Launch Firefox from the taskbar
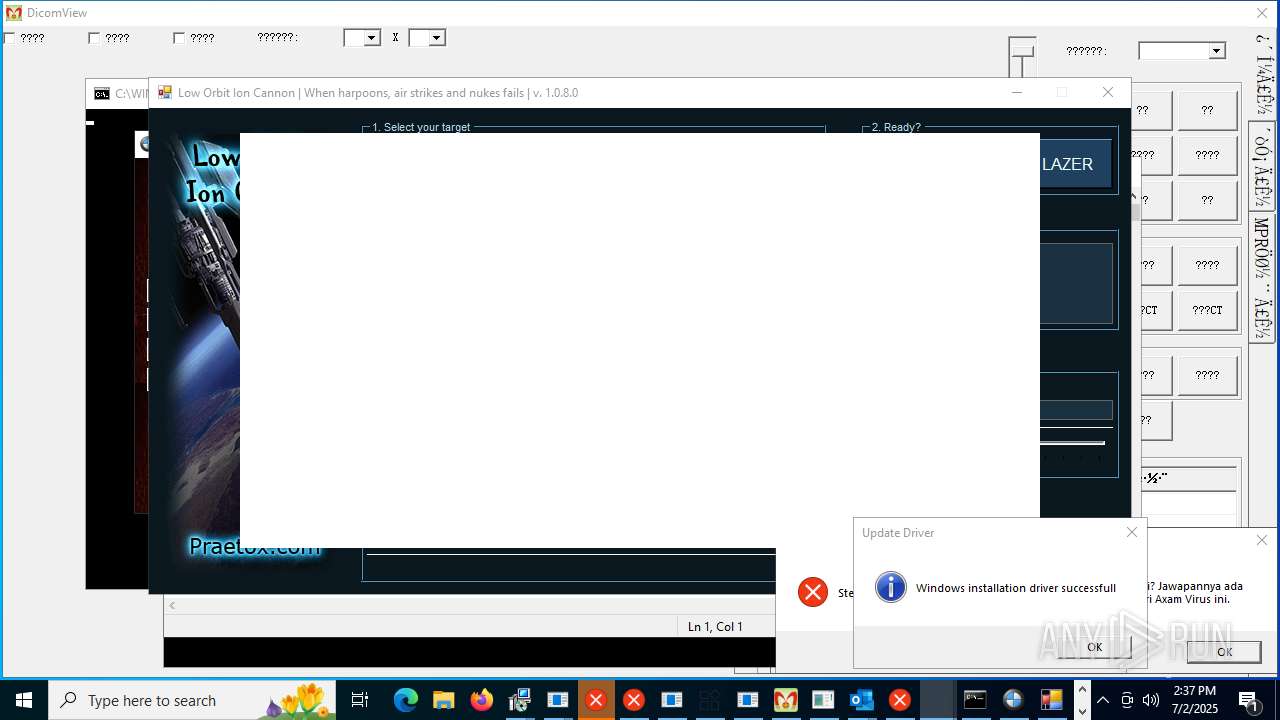The image size is (1280, 720). 481,700
